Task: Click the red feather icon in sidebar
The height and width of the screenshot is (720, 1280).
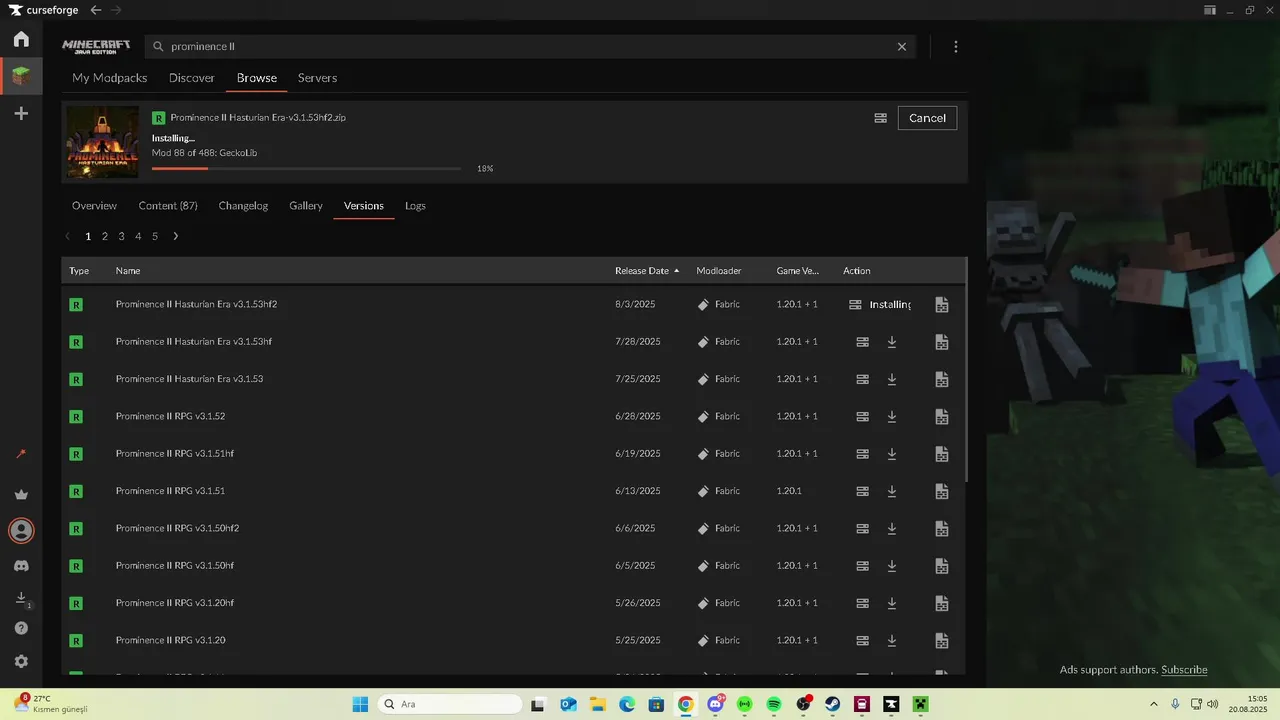Action: [21, 454]
